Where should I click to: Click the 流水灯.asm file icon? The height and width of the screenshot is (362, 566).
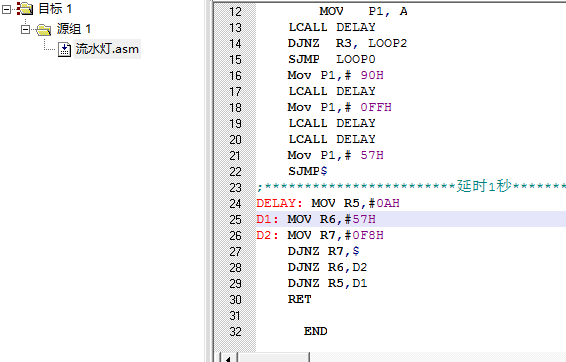click(64, 49)
